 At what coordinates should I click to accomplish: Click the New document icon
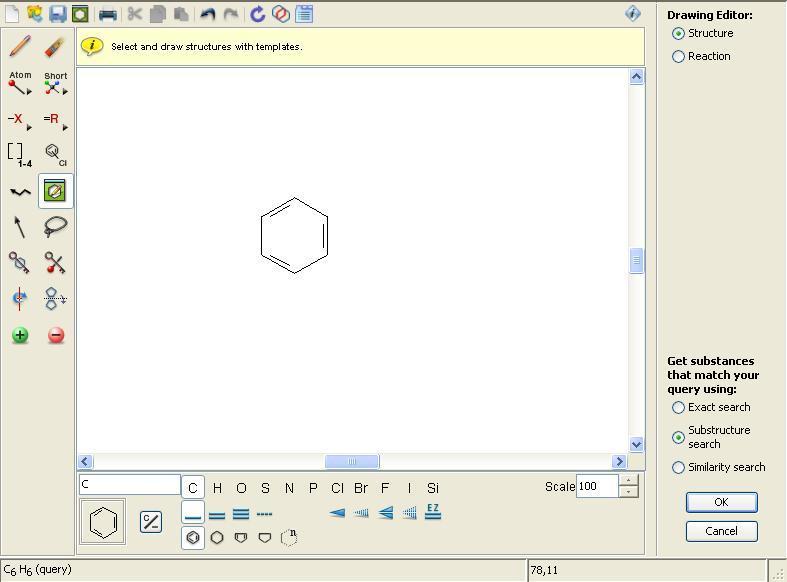13,14
